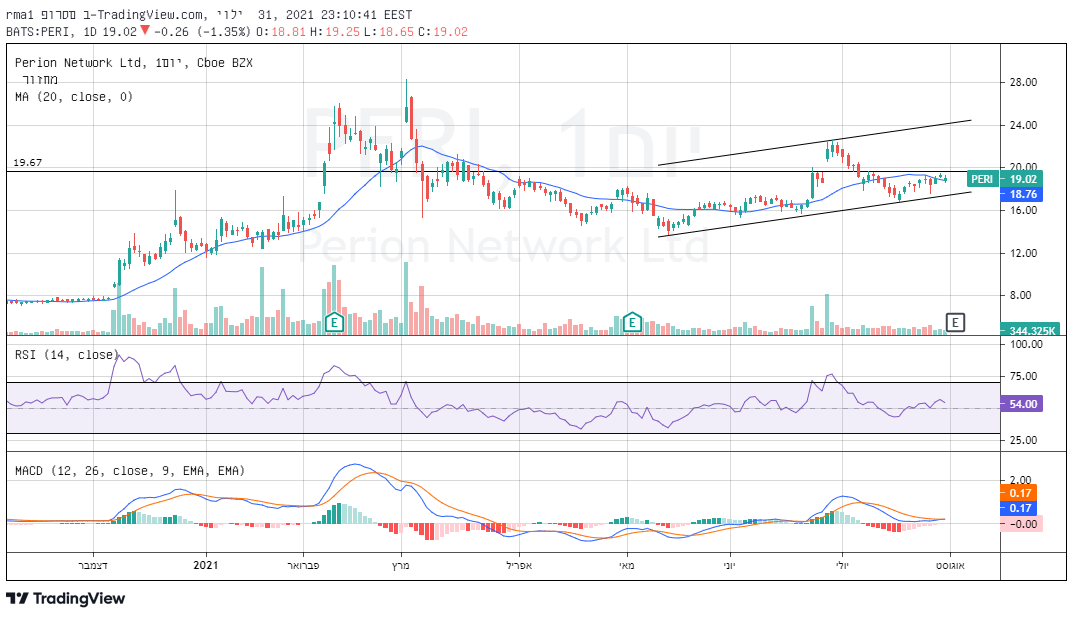
Task: Click the 19.02 current price label
Action: click(1023, 179)
